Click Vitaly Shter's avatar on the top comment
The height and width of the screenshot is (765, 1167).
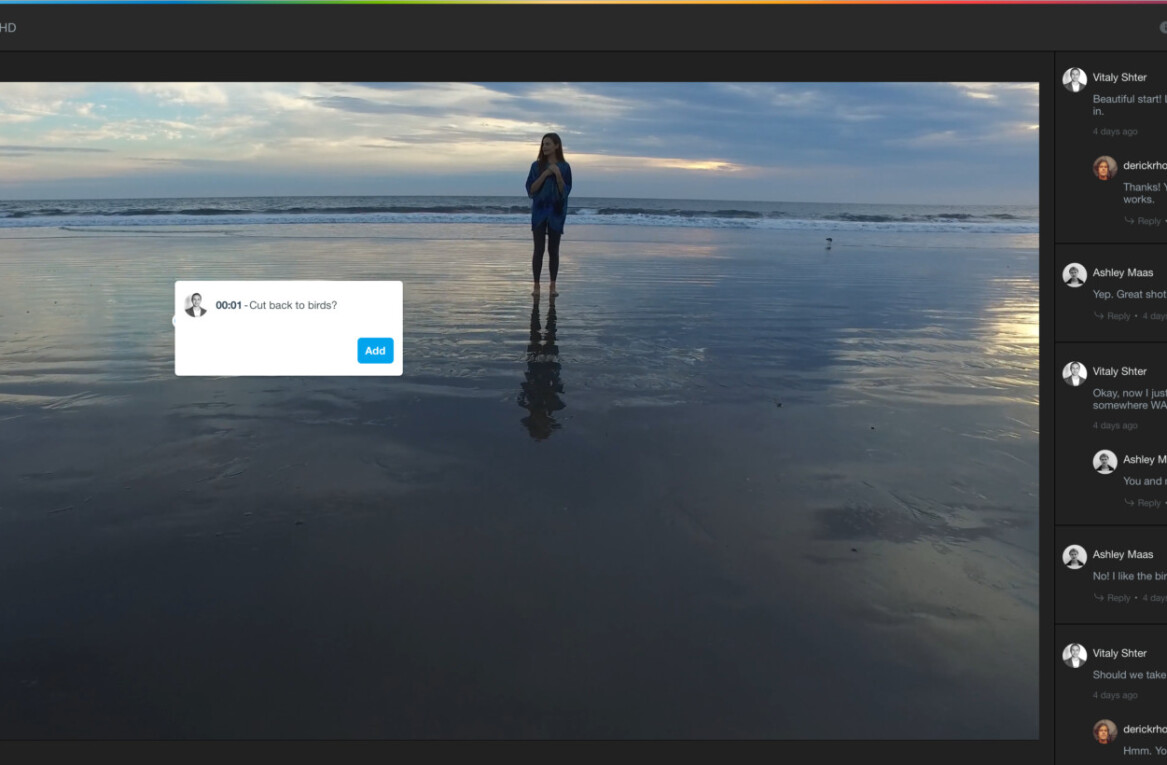coord(1074,79)
